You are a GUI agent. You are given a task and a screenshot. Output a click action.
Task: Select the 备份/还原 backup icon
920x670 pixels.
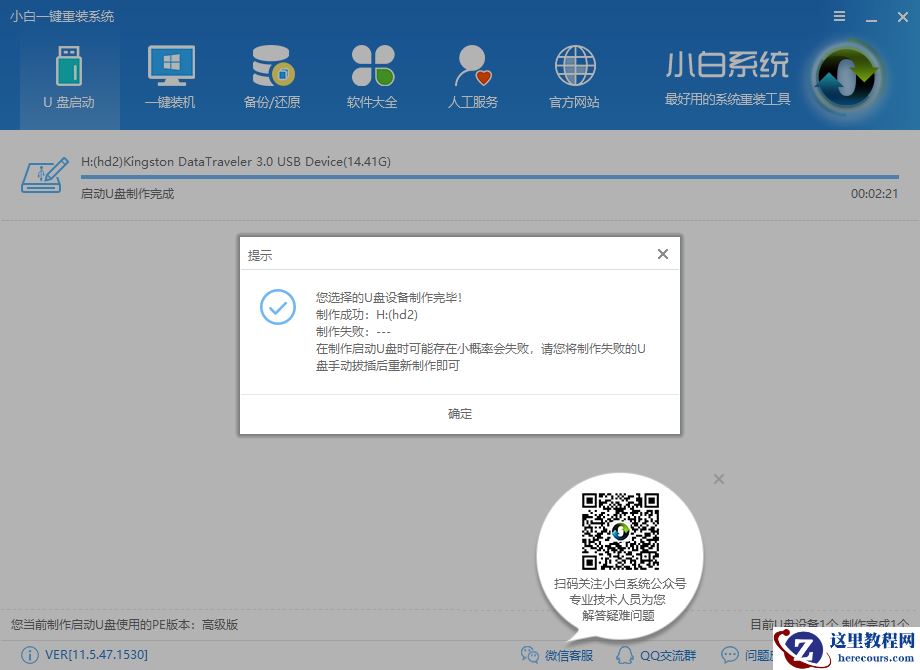(x=271, y=75)
